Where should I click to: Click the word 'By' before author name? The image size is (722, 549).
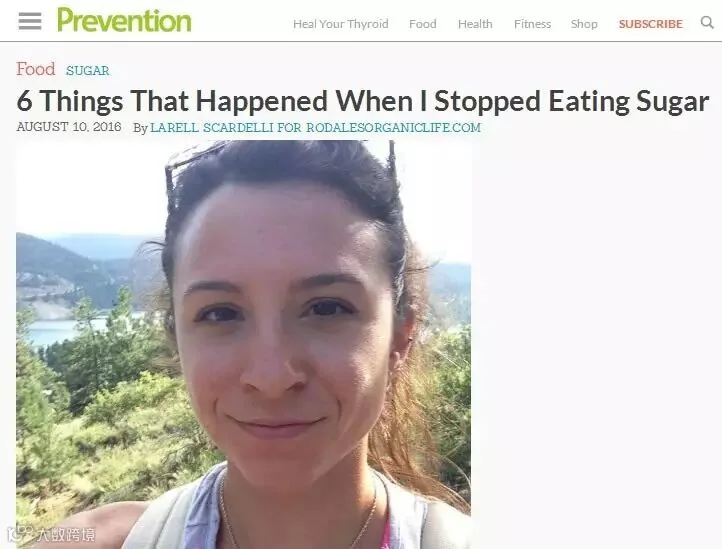(140, 128)
